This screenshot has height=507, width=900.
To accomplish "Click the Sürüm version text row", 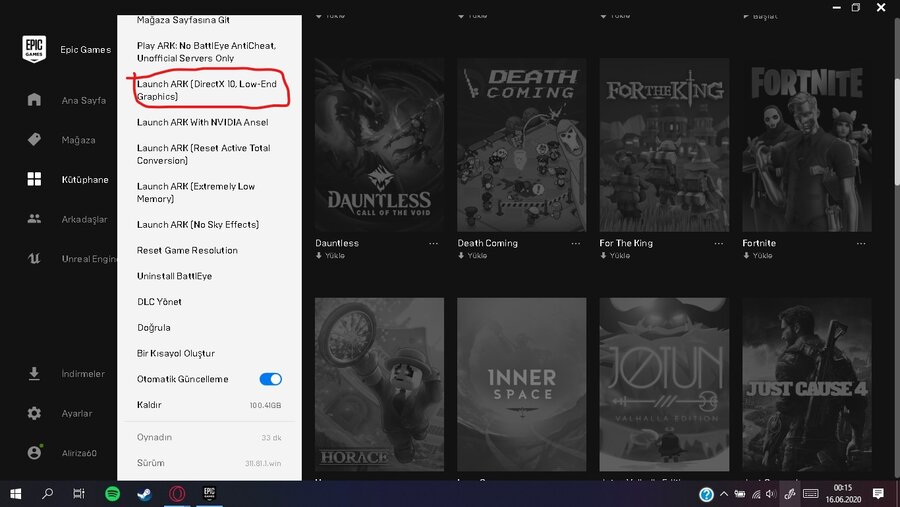I will click(210, 463).
